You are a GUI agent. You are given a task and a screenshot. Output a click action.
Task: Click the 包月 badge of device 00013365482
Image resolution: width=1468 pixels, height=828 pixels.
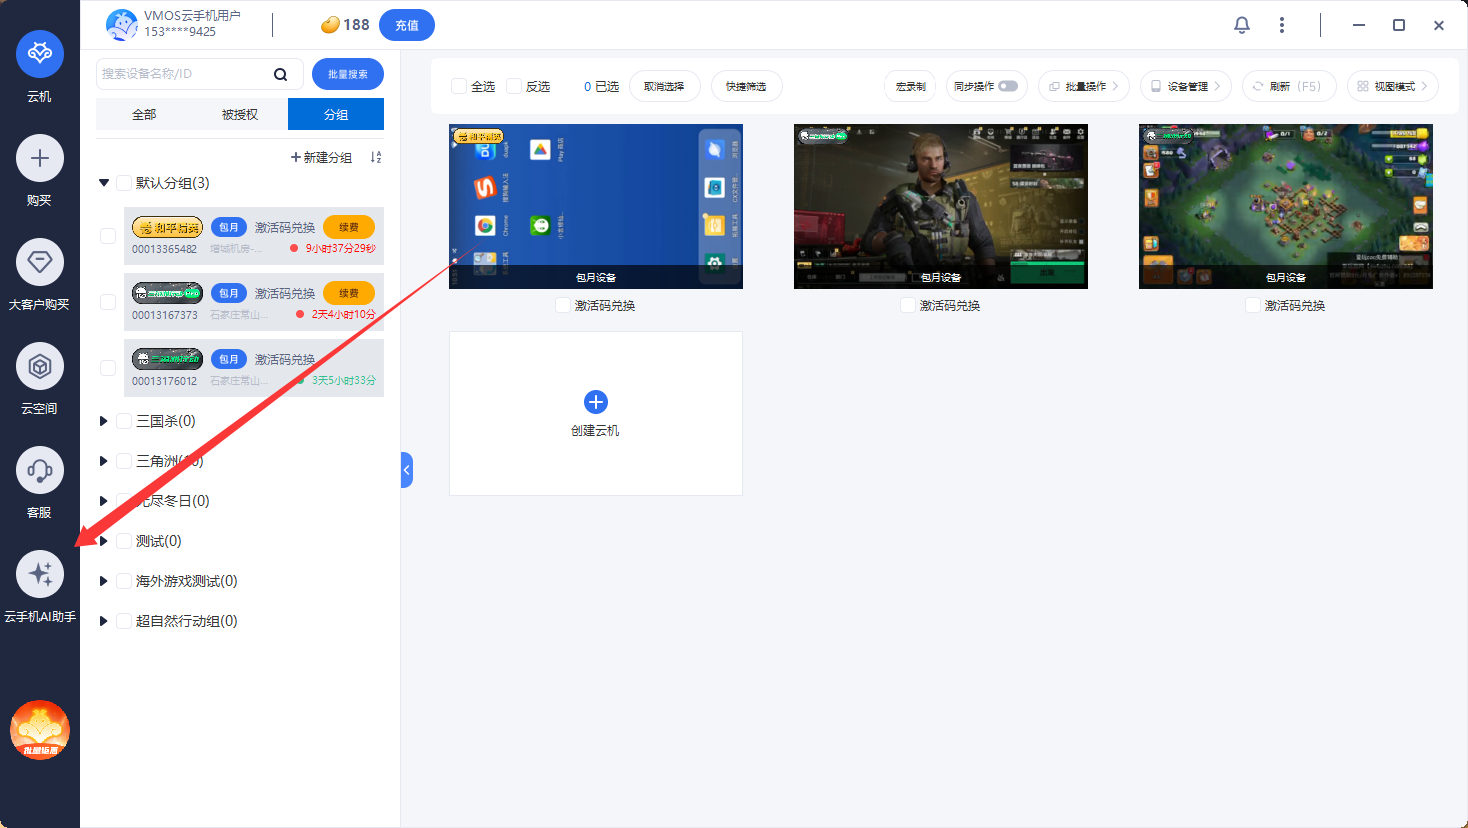click(229, 227)
